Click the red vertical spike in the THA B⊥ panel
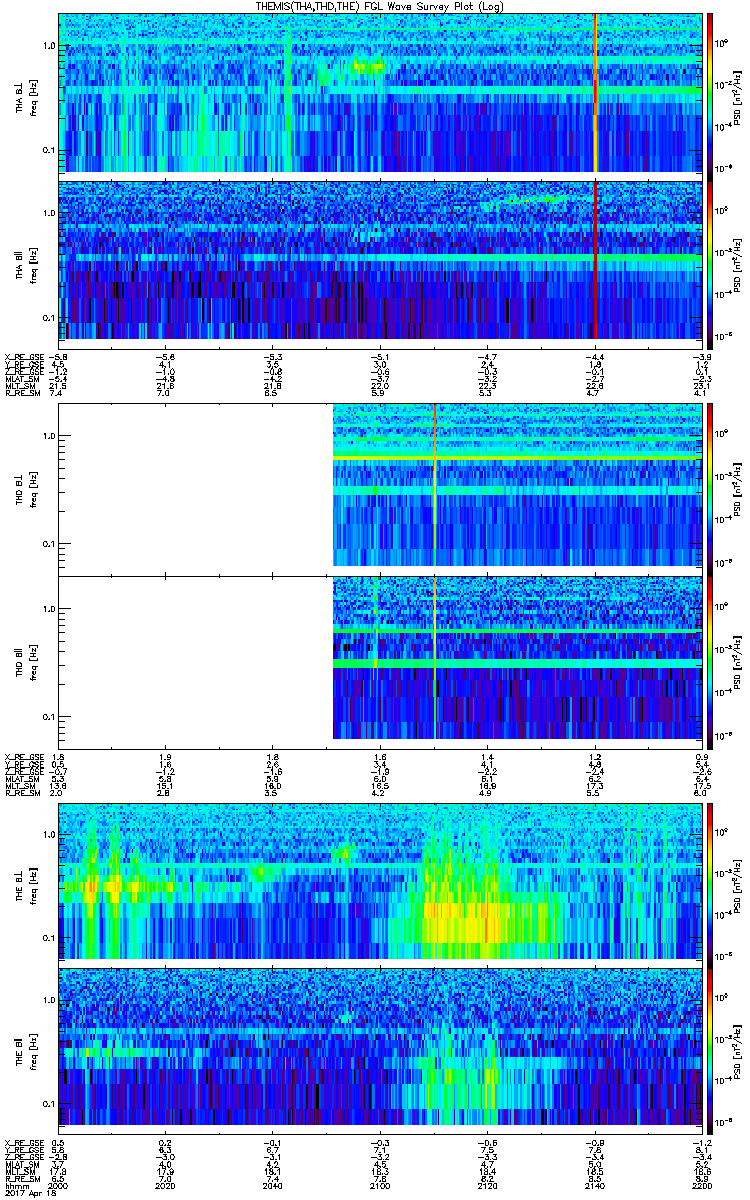This screenshot has height=1200, width=750. pyautogui.click(x=595, y=93)
